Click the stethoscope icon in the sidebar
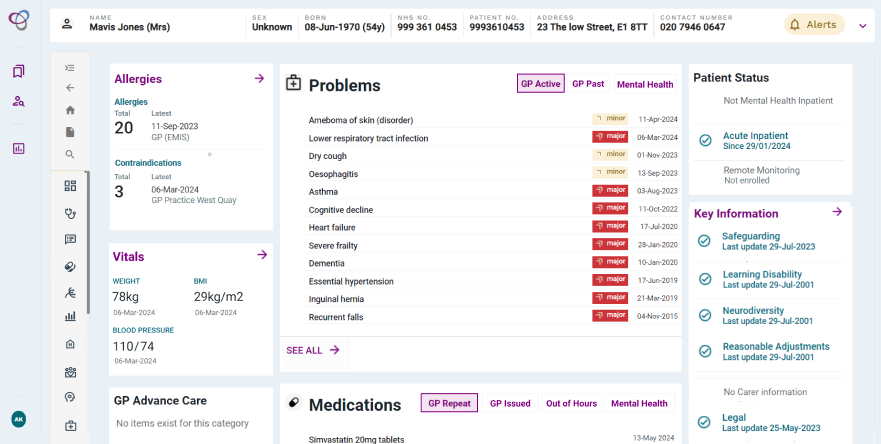This screenshot has width=881, height=444. coord(70,212)
